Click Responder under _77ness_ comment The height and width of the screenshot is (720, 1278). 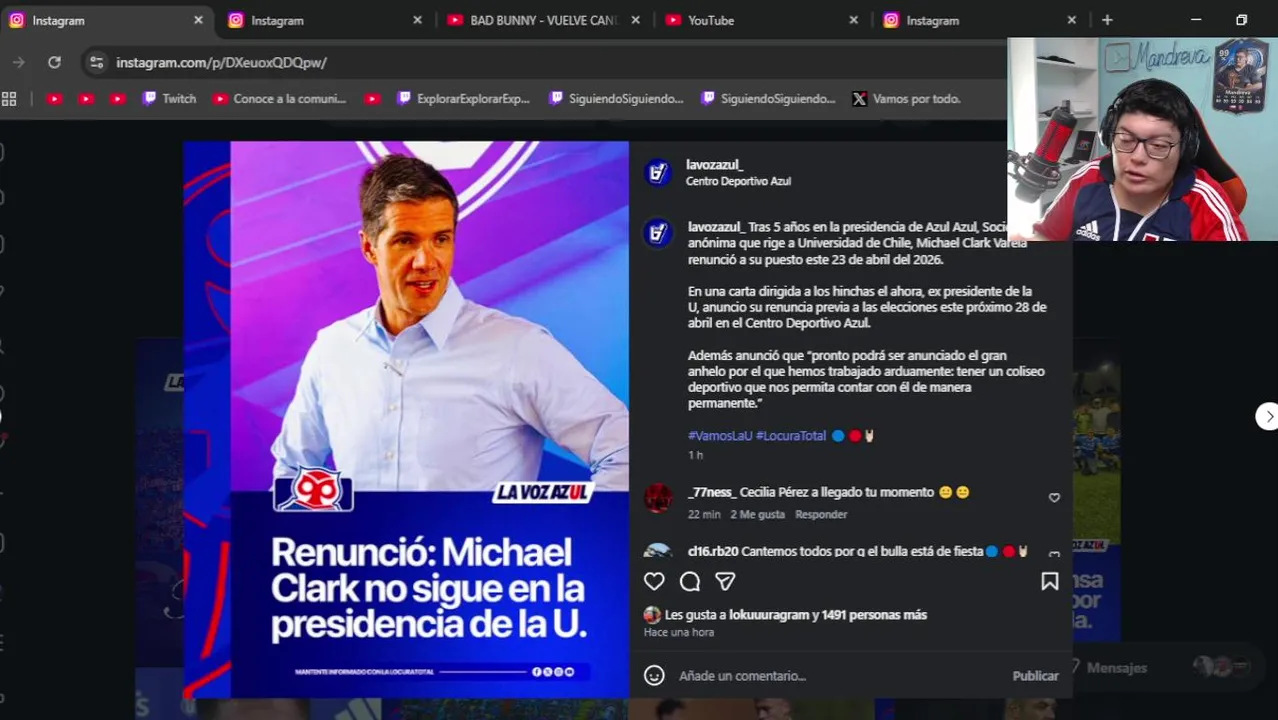click(x=821, y=514)
